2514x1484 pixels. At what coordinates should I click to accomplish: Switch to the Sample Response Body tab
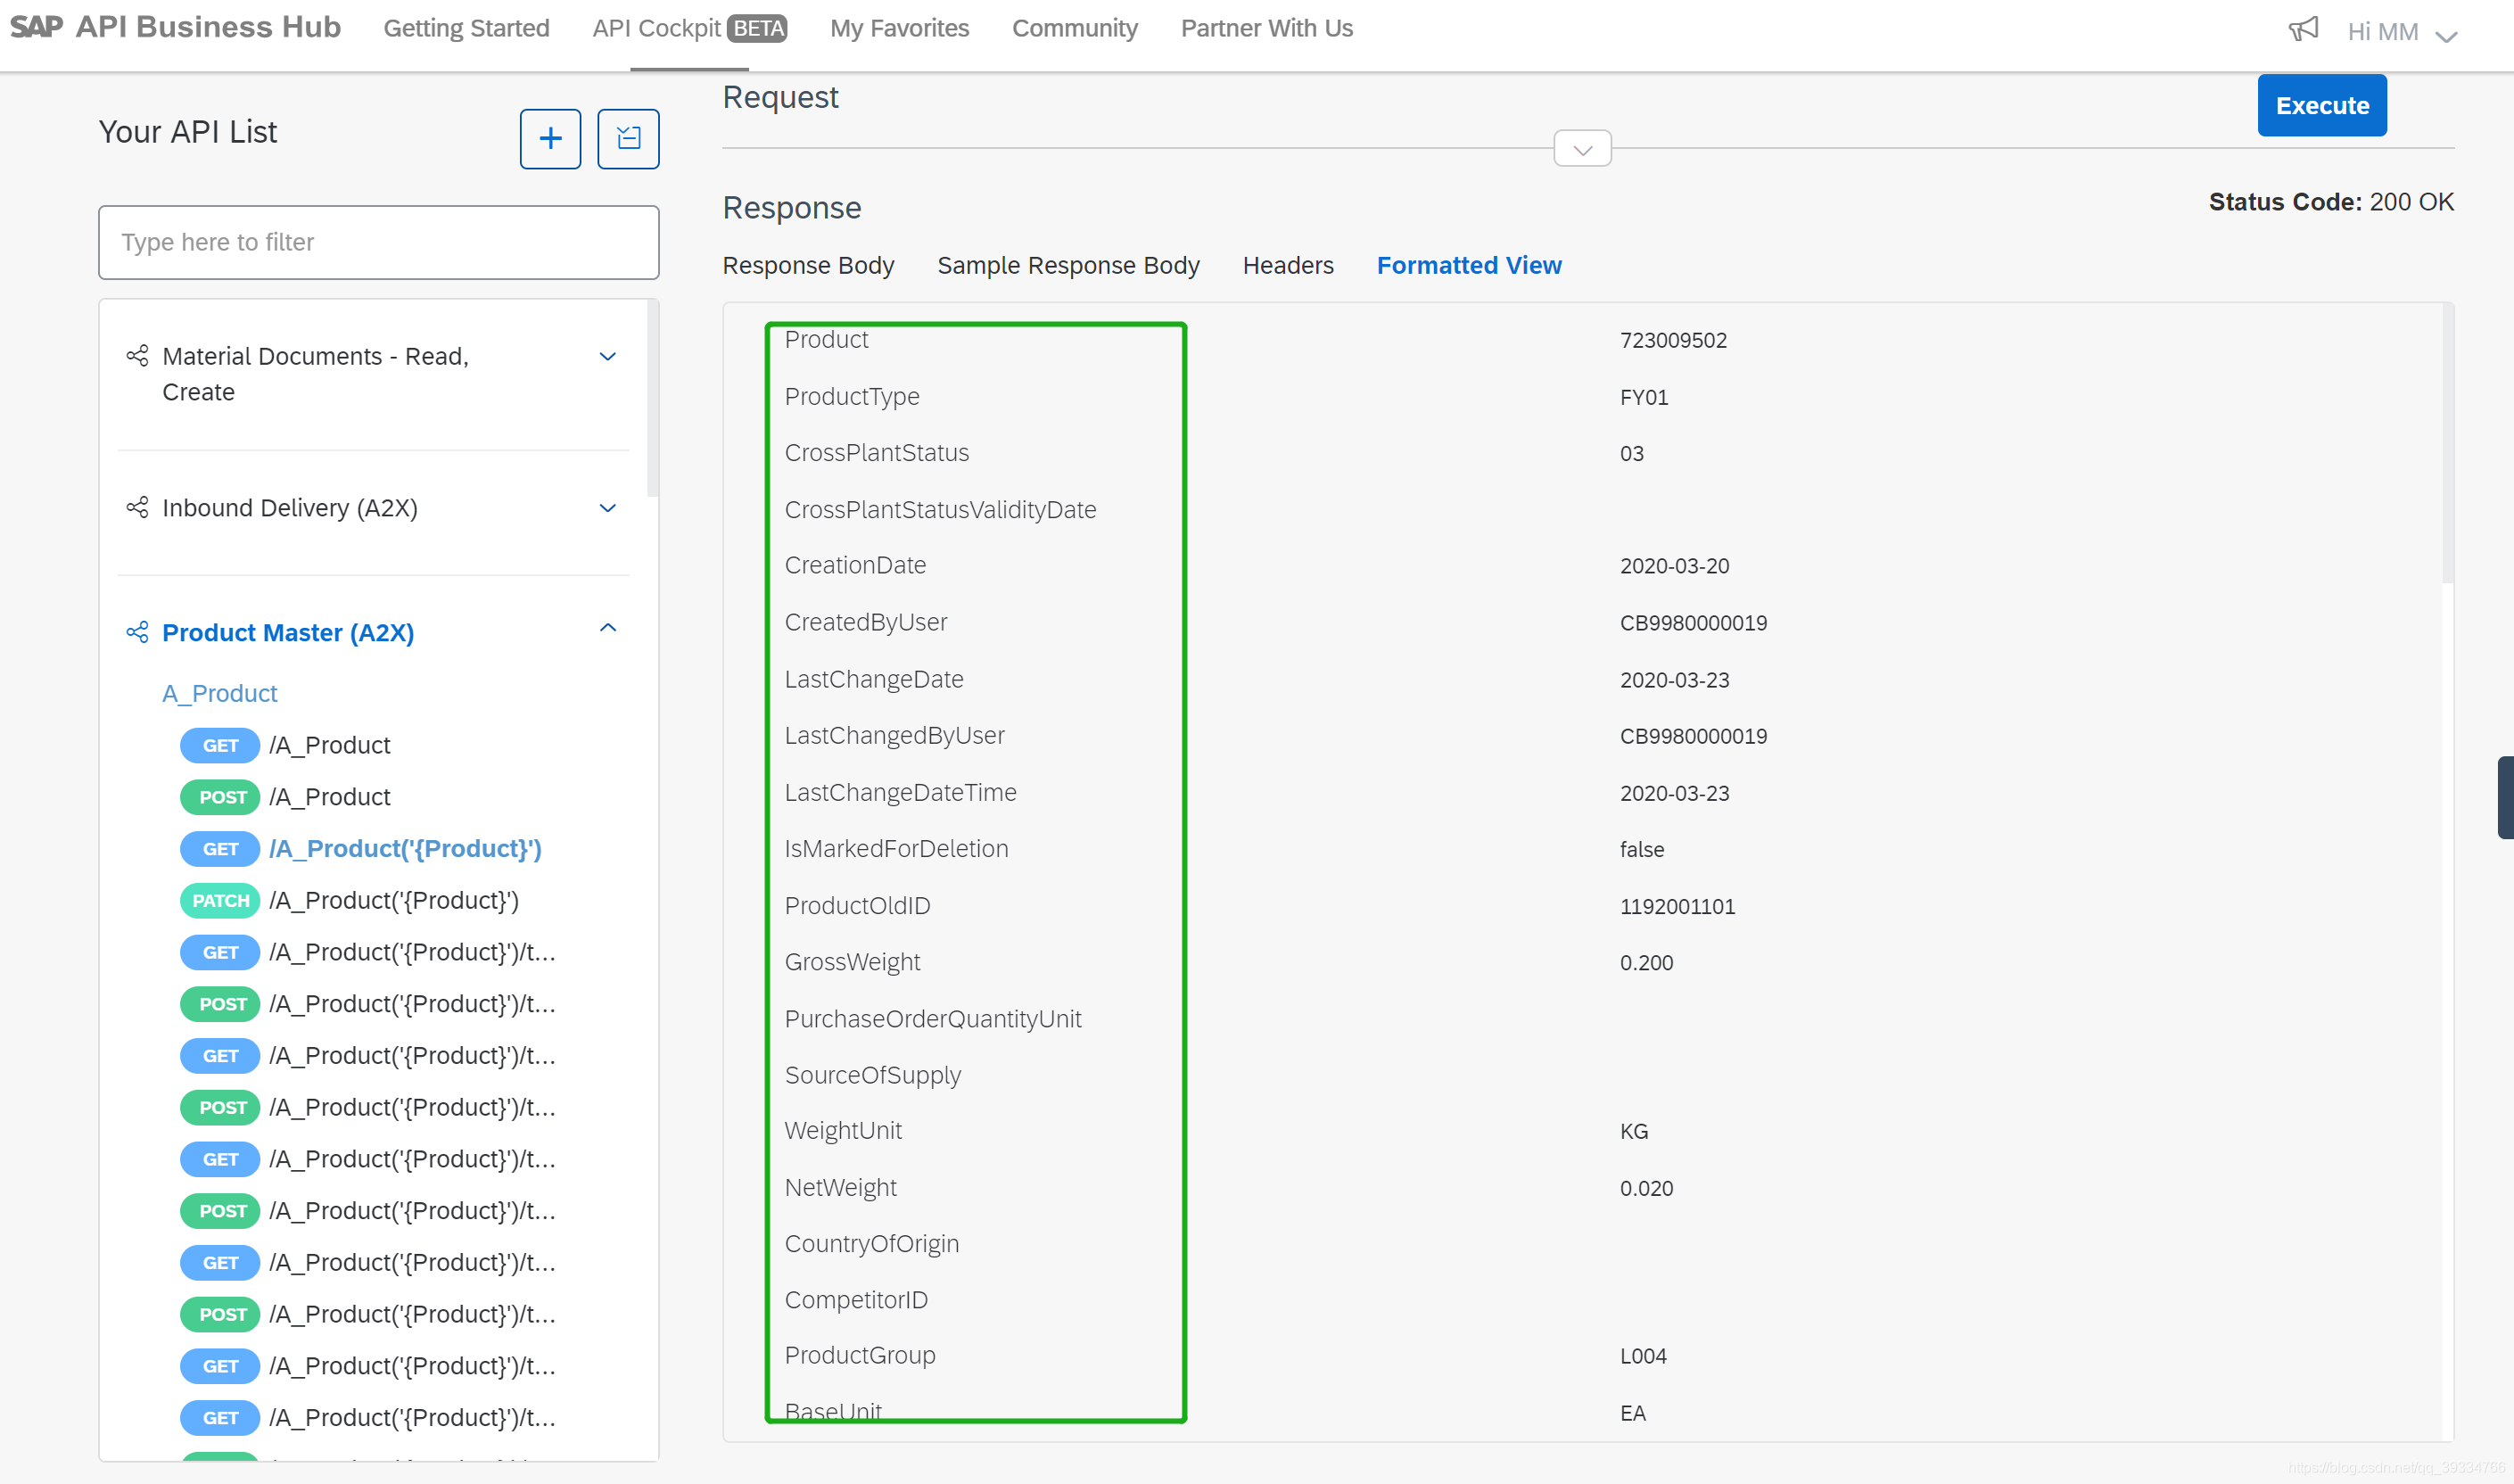point(1068,265)
